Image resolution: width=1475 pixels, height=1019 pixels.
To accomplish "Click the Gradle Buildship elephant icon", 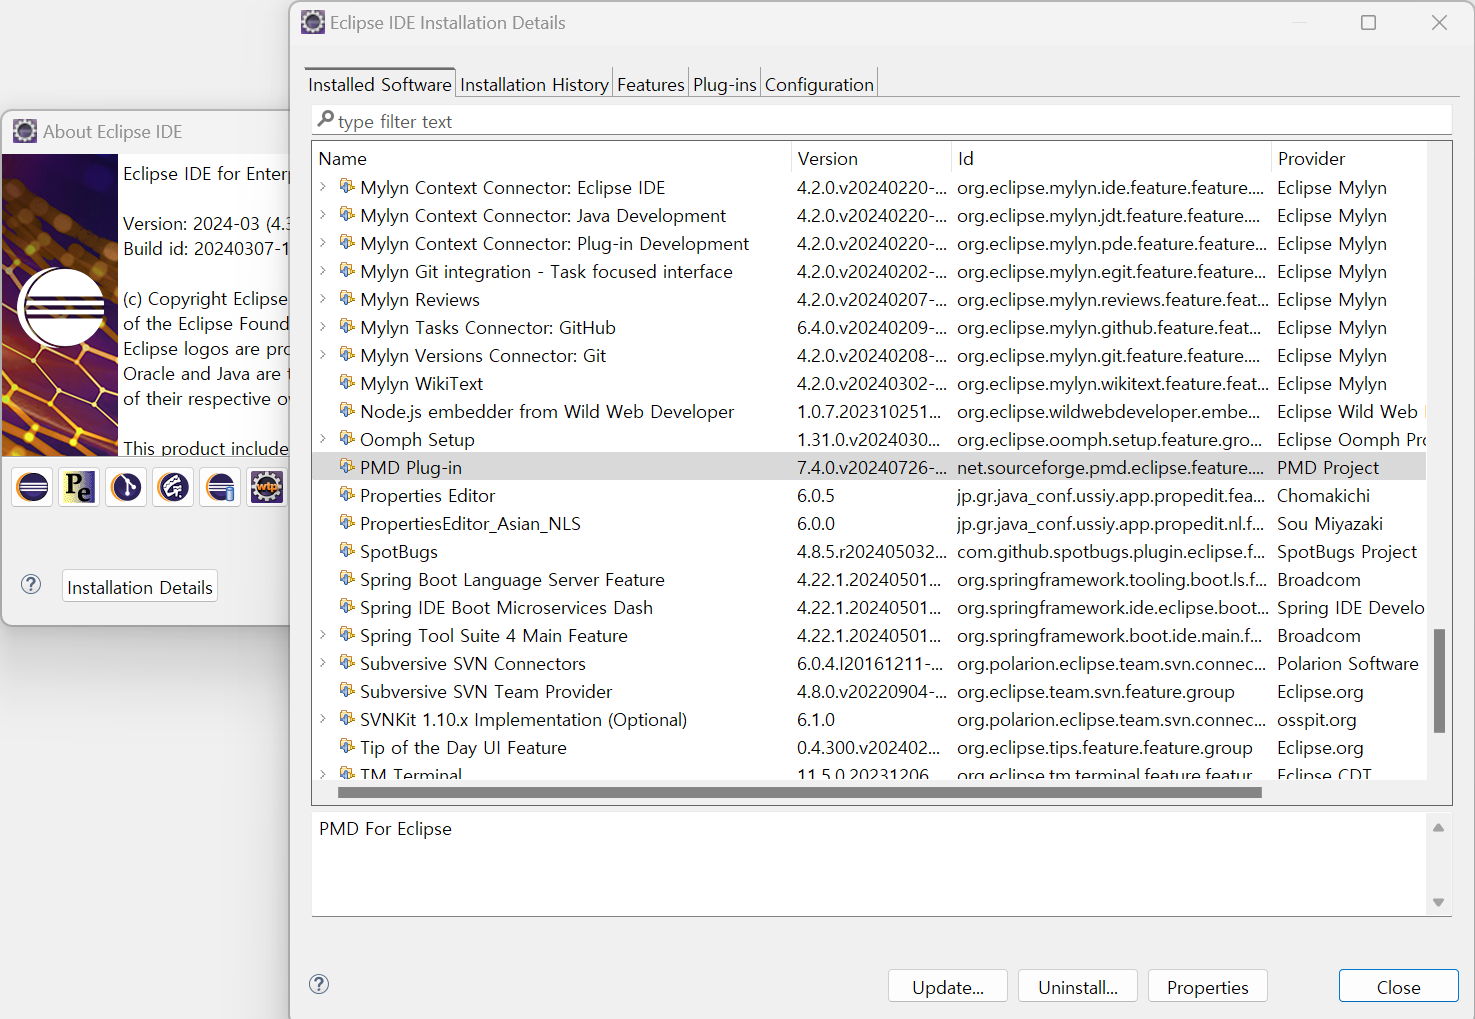I will [x=173, y=487].
